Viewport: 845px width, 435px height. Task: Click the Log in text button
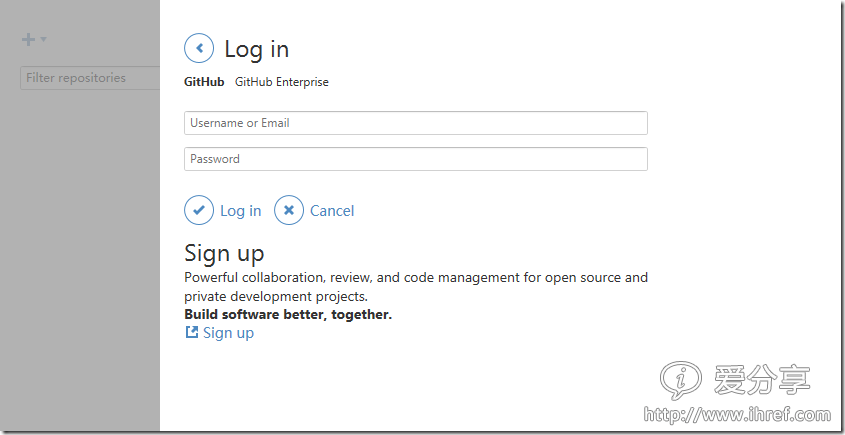240,211
